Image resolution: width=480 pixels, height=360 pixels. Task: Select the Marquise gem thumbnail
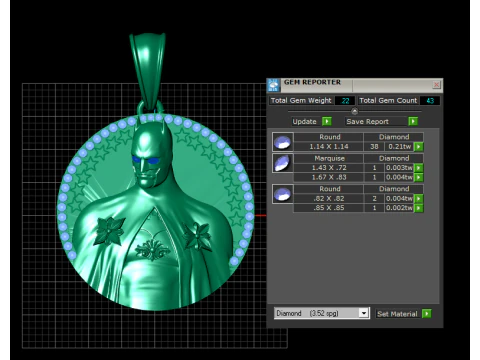tap(283, 163)
